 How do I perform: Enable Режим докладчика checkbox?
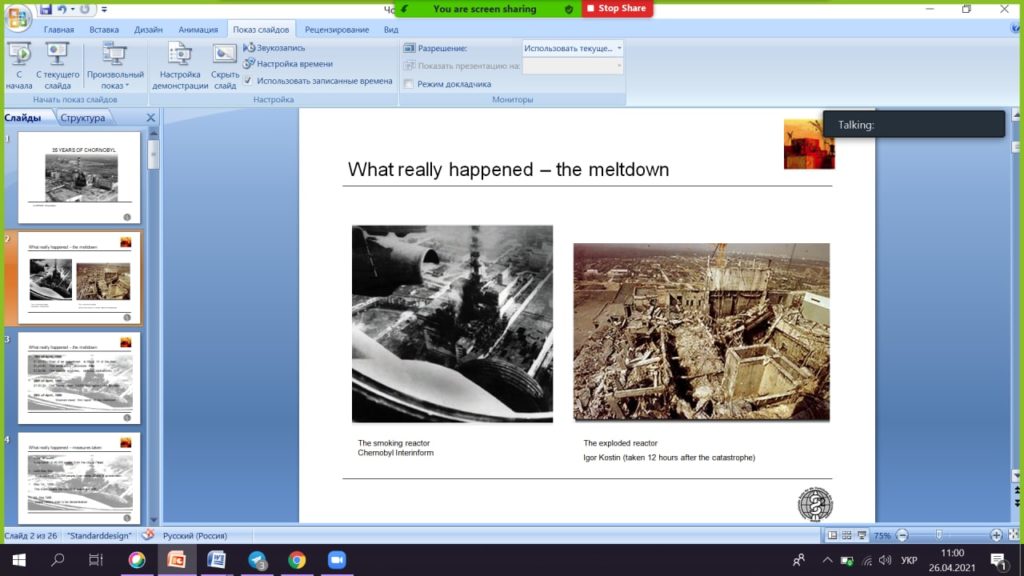coord(409,84)
